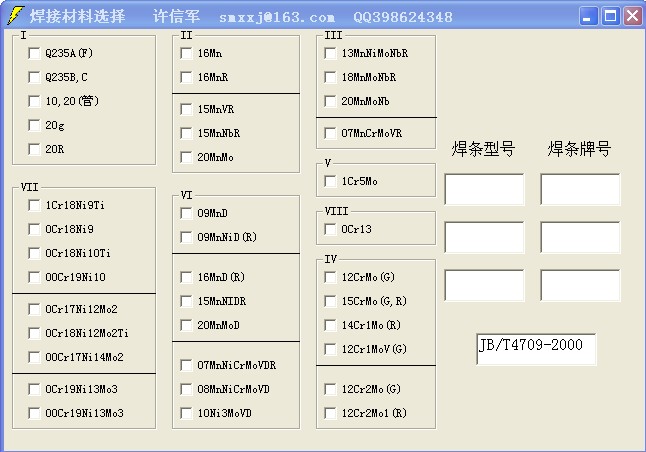
Task: Select the 18MnMoNbR option
Action: click(330, 77)
